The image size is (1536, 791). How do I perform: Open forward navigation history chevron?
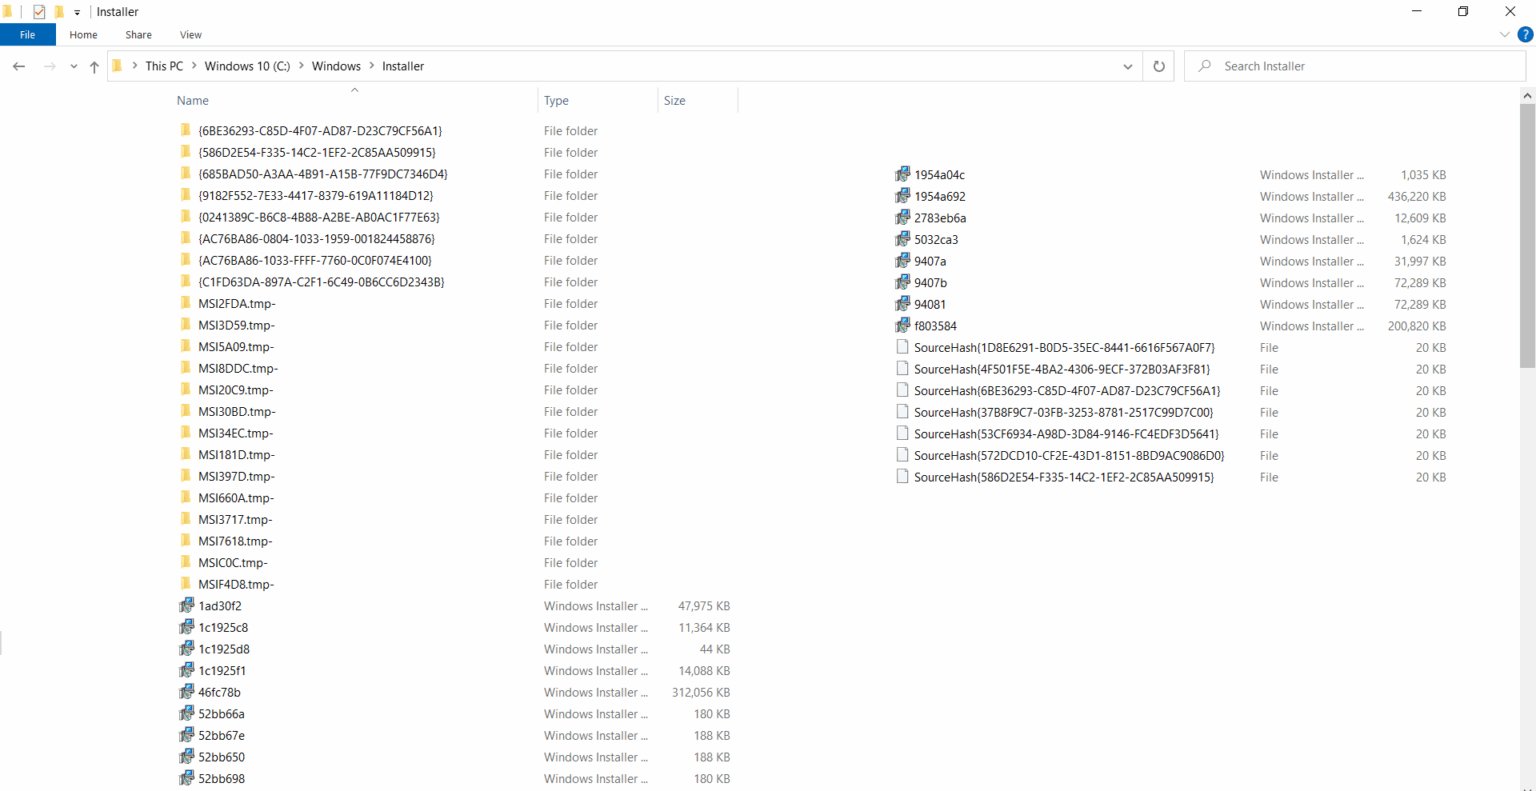(72, 66)
